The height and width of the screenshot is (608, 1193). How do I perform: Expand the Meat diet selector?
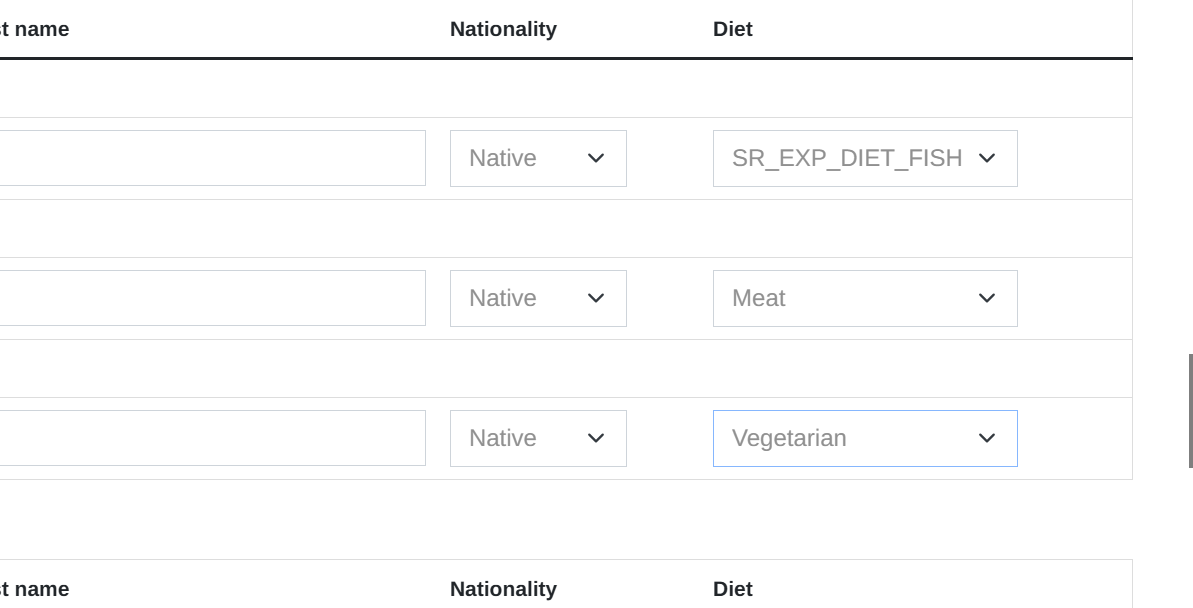point(864,298)
